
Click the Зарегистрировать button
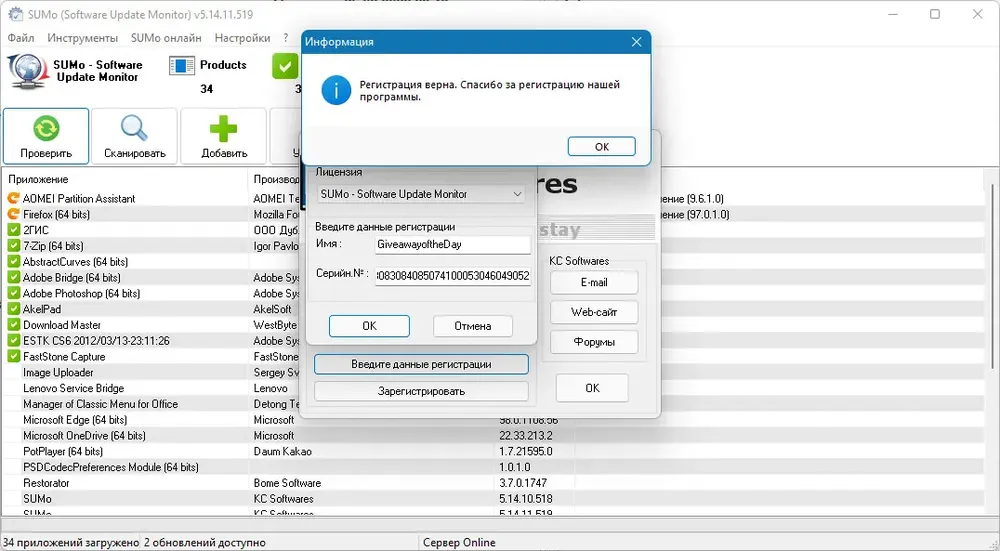pos(421,391)
